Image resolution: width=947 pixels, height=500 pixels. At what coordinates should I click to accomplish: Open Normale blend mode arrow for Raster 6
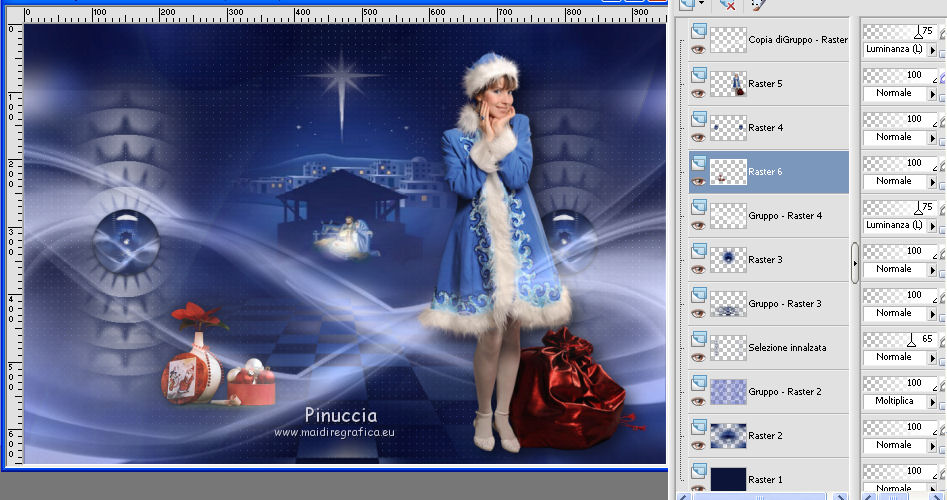pos(932,182)
